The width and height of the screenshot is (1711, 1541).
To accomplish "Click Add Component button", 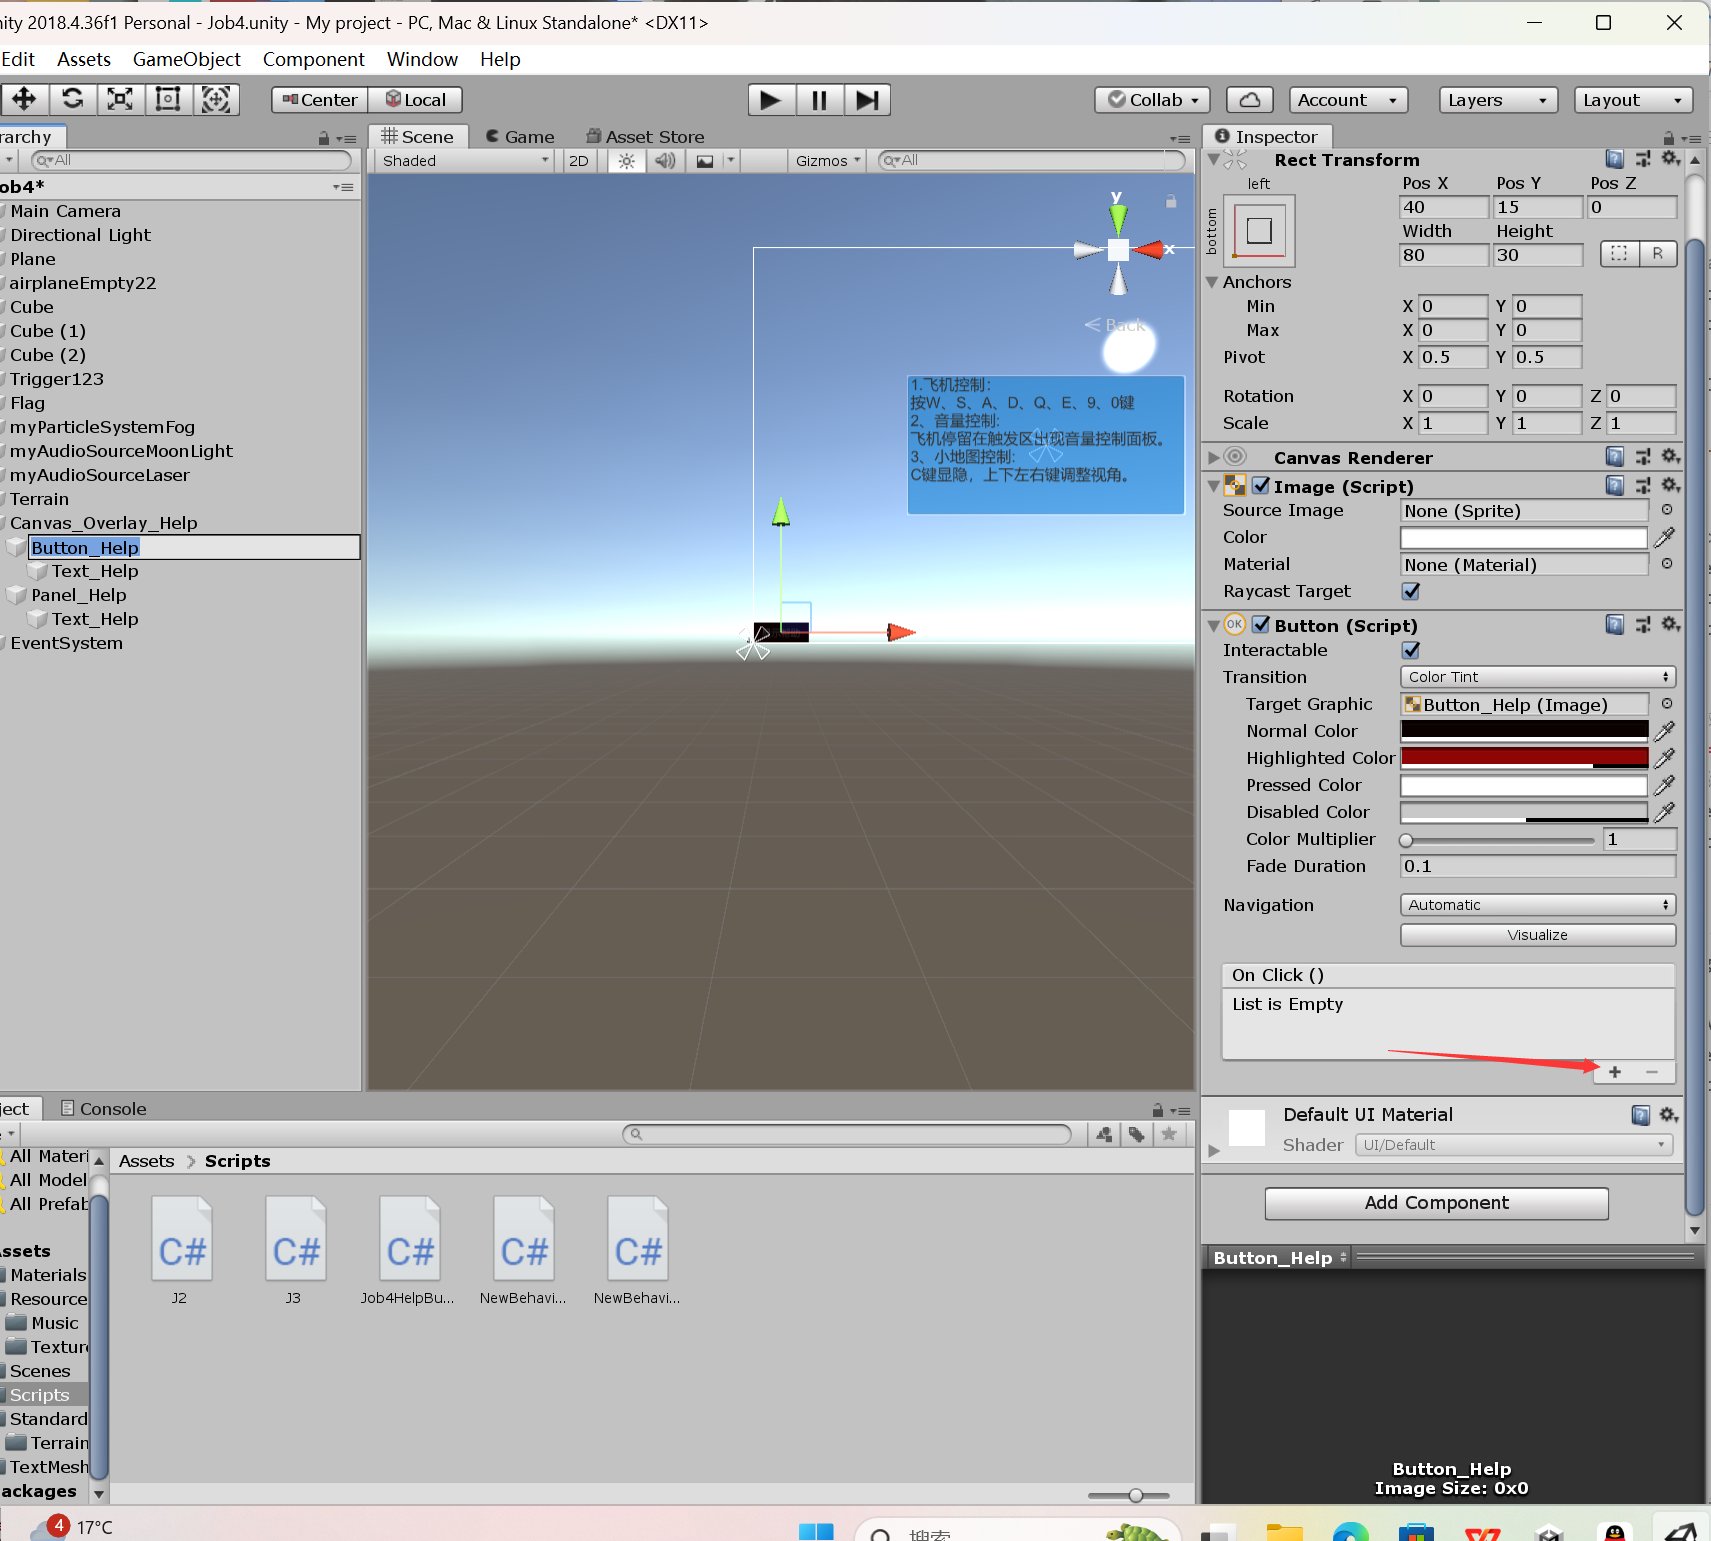I will [1437, 1203].
